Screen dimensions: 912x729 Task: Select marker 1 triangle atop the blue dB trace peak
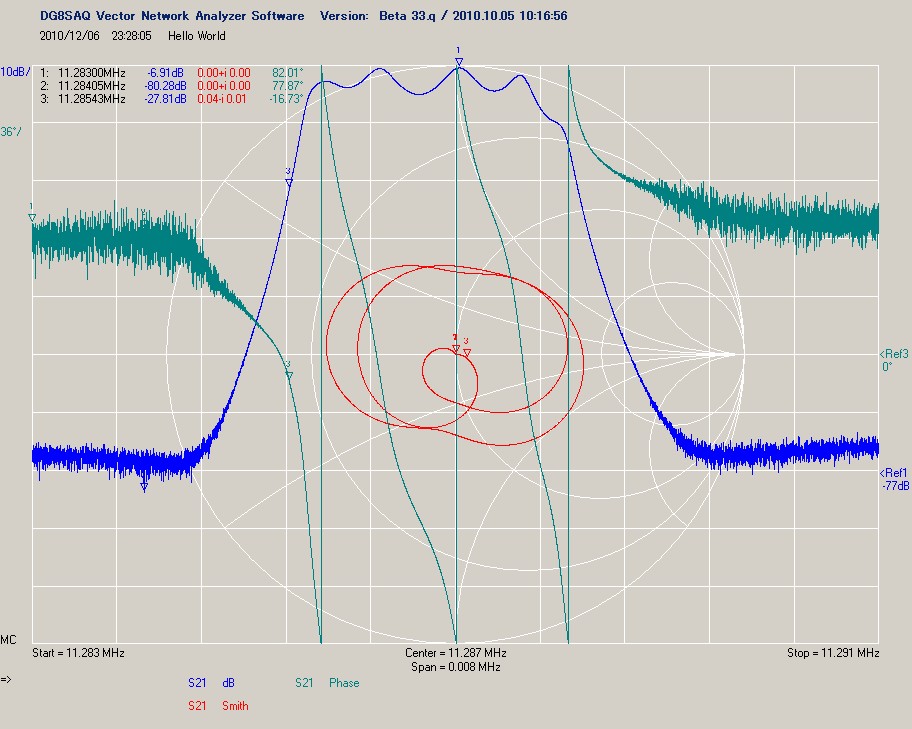pos(459,62)
